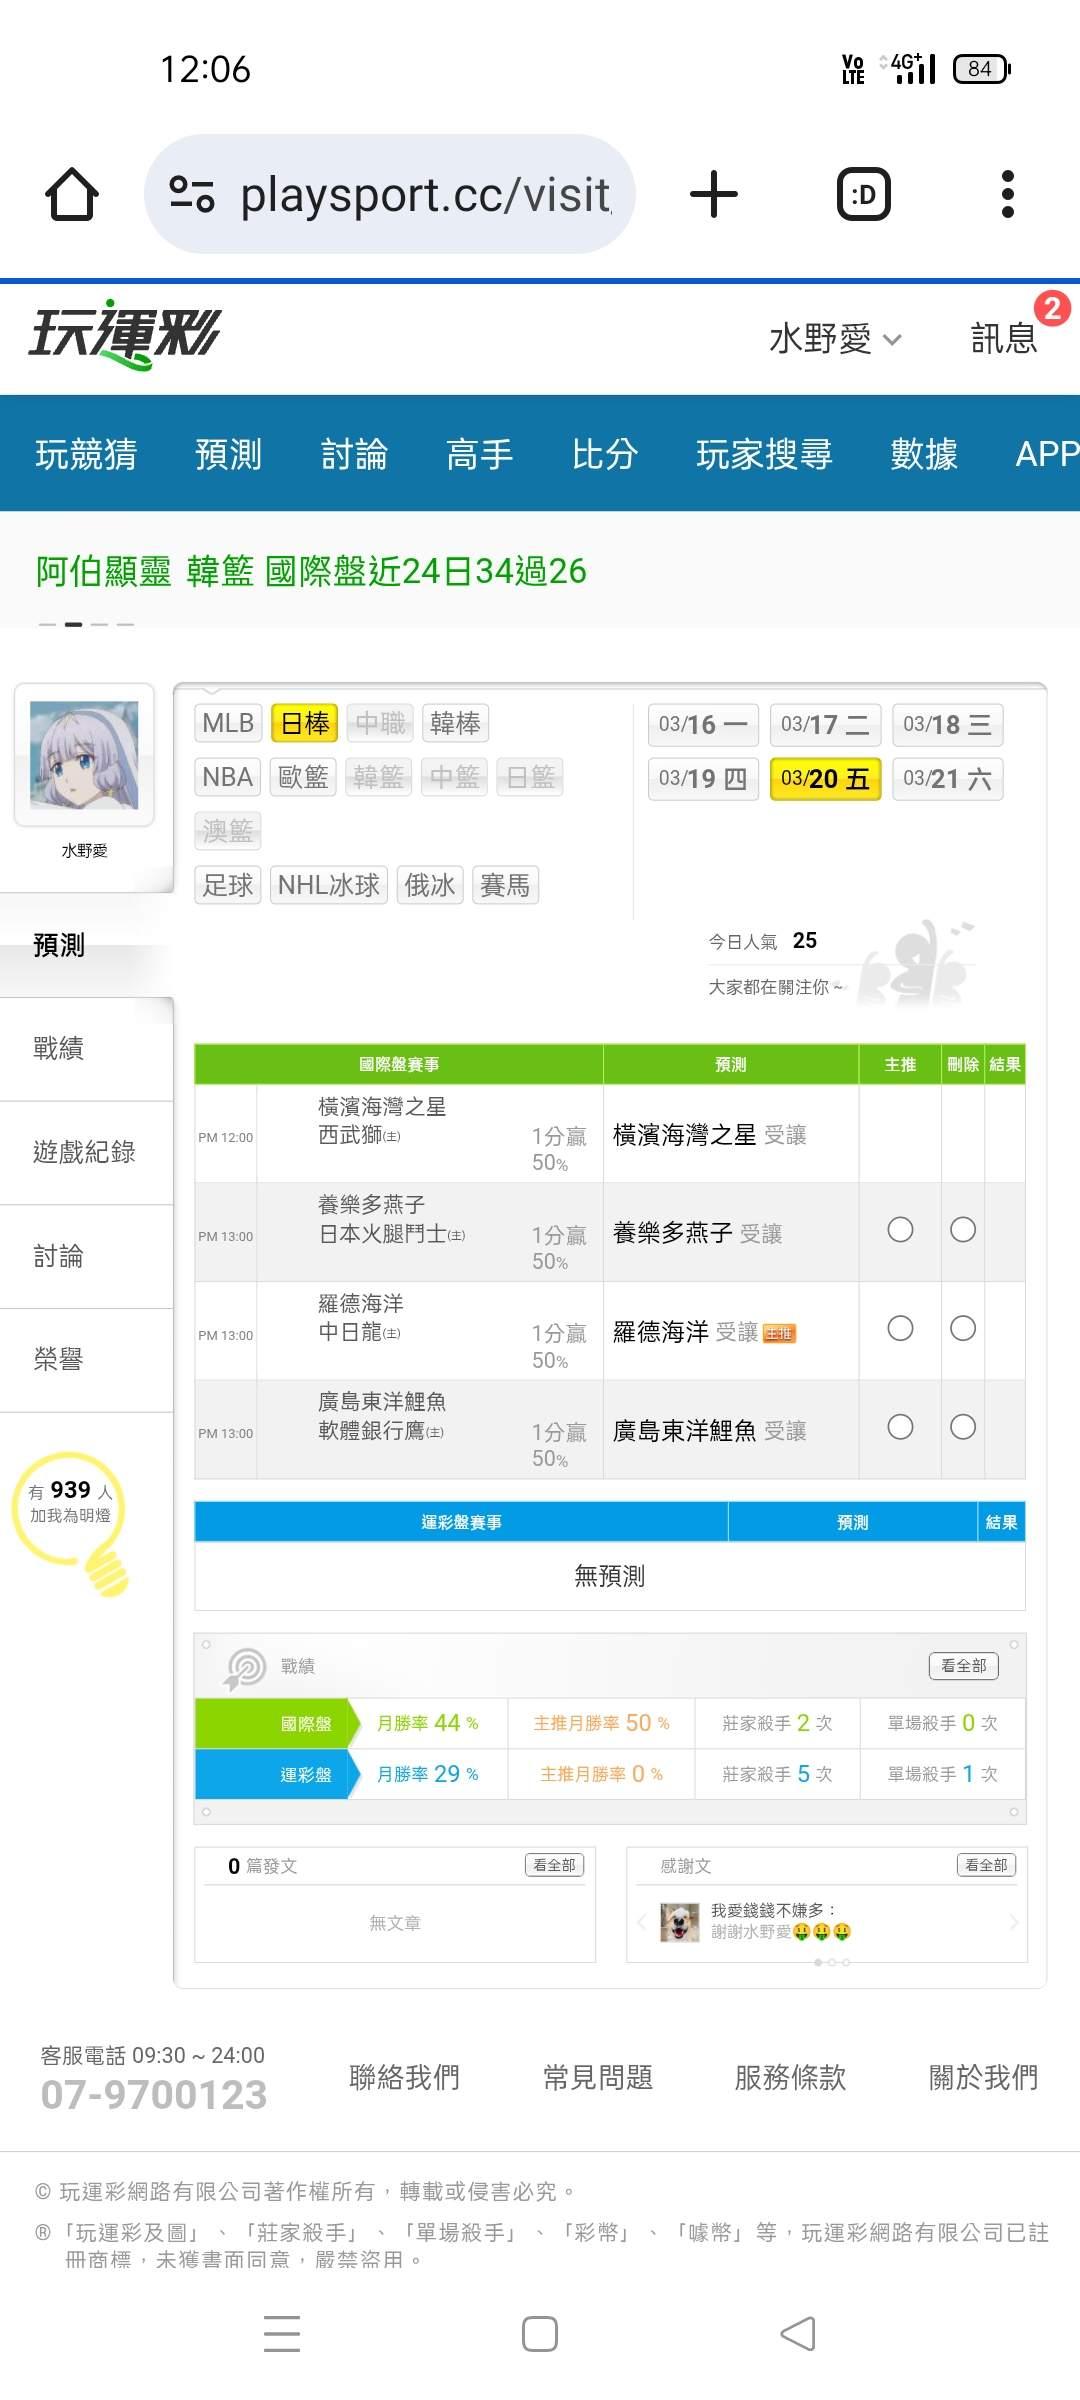Select 賽馬 league filter
1080x2400 pixels.
[x=505, y=885]
